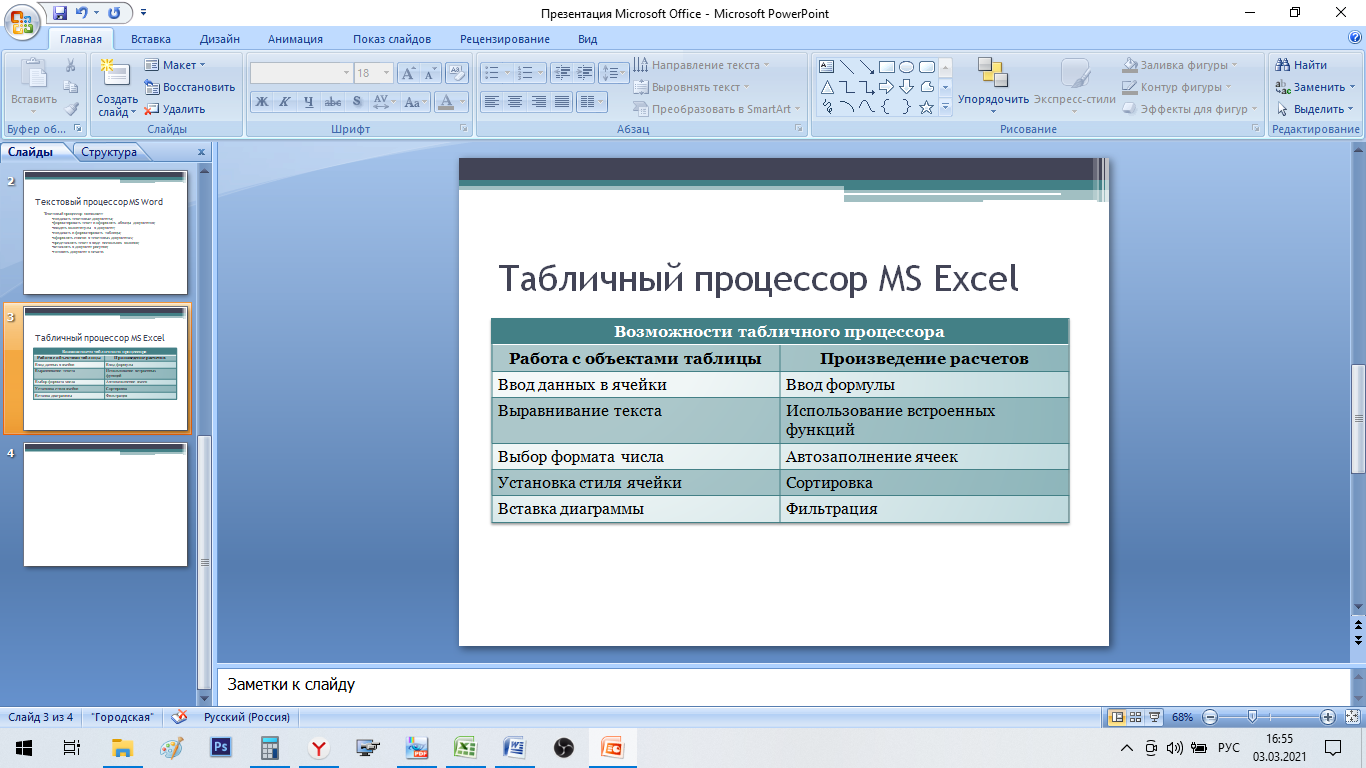This screenshot has width=1366, height=768.
Task: Decrease font size with the small A icon
Action: click(430, 73)
